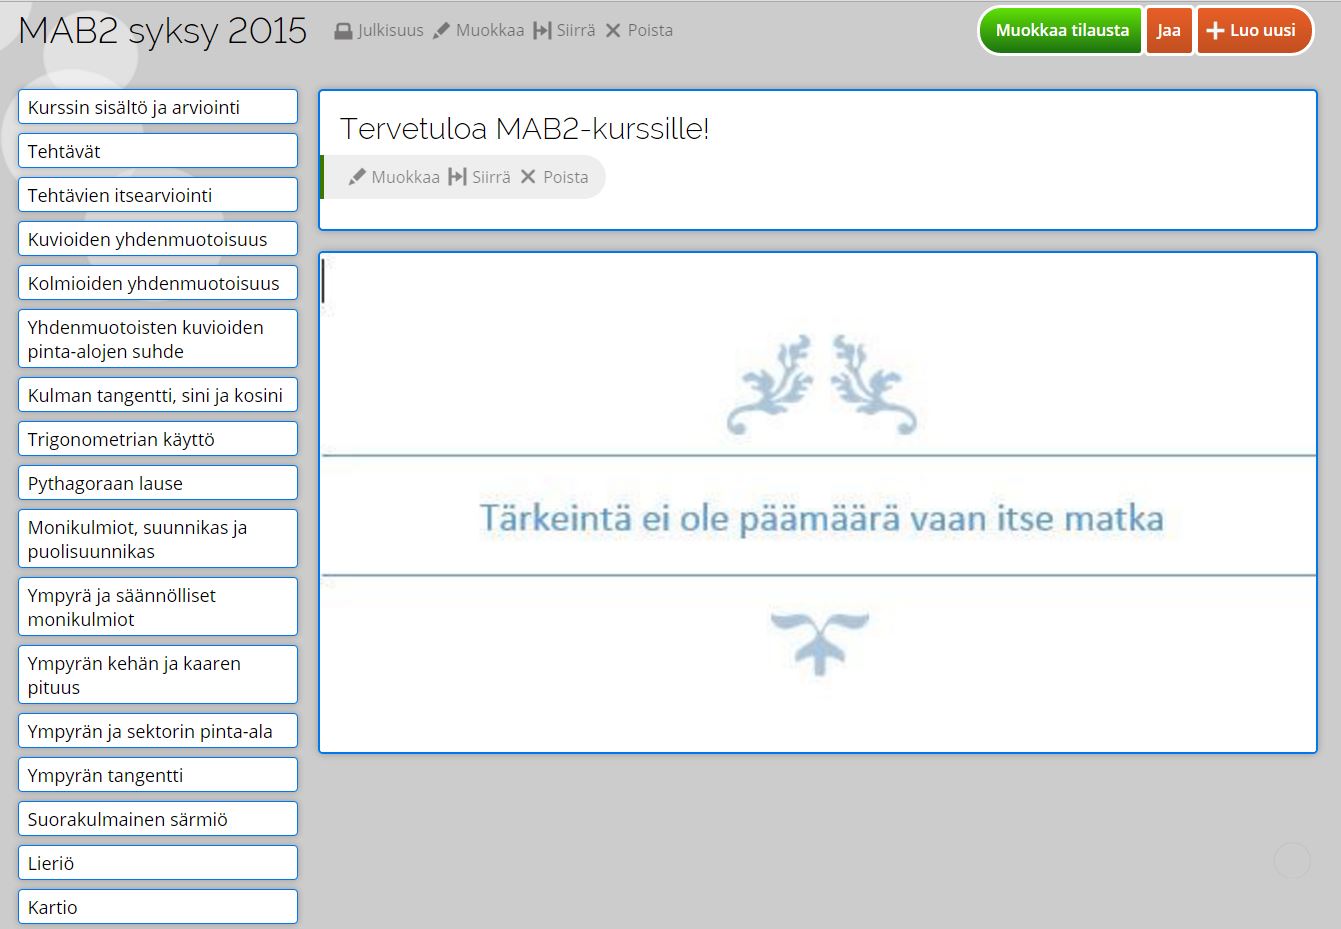The height and width of the screenshot is (929, 1341).
Task: Open Ympyrän ja sektorin pinta-ala
Action: pyautogui.click(x=158, y=731)
